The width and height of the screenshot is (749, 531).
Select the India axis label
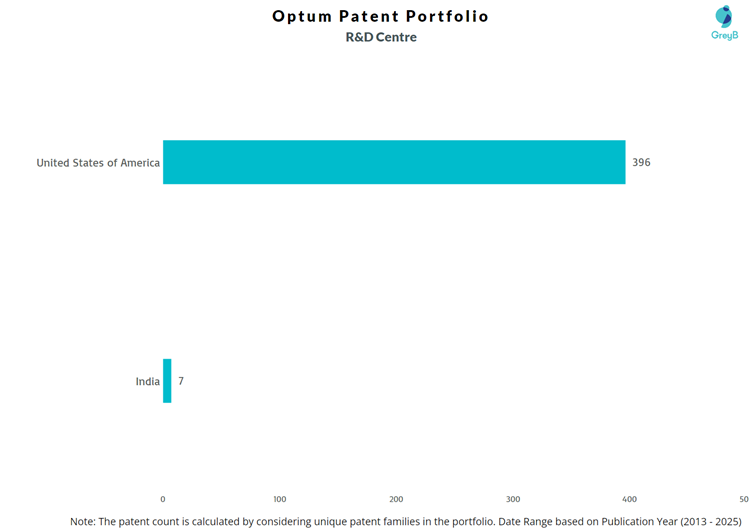tap(148, 381)
